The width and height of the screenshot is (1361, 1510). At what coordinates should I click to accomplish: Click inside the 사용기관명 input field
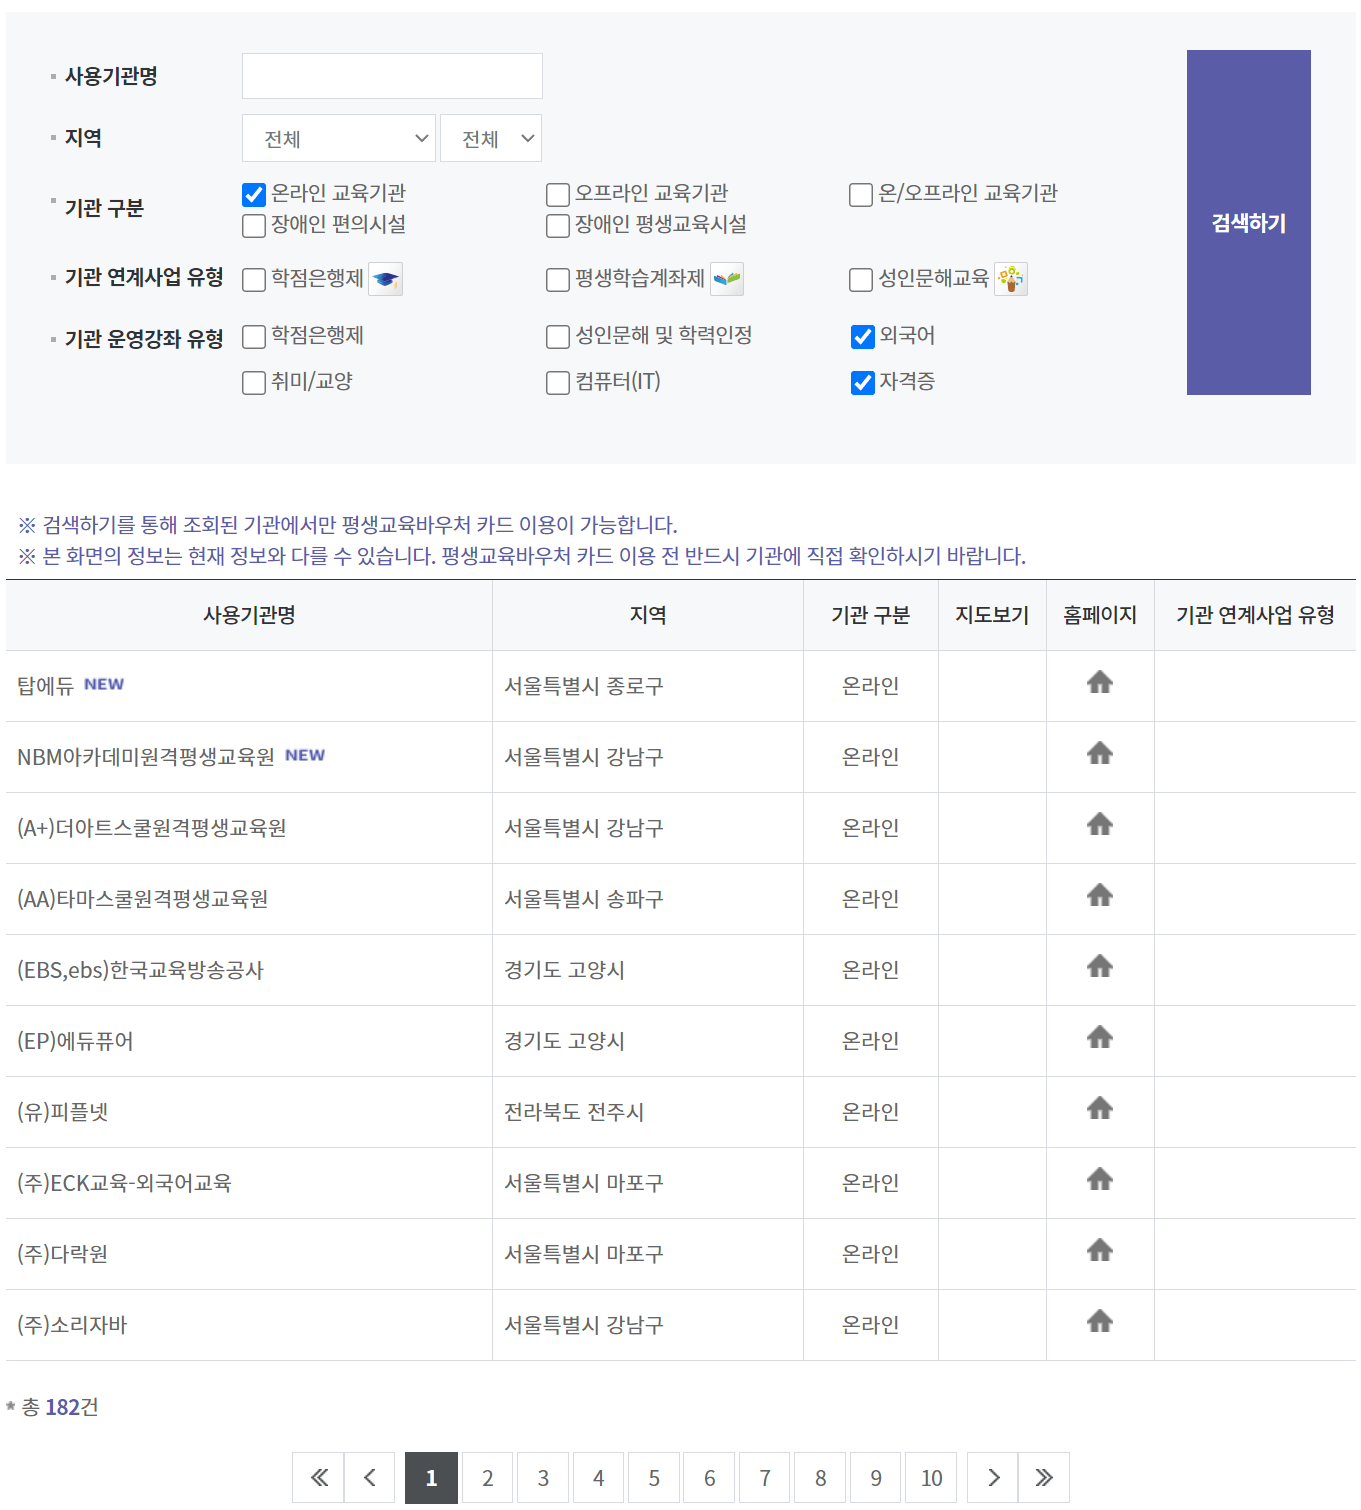pos(391,75)
